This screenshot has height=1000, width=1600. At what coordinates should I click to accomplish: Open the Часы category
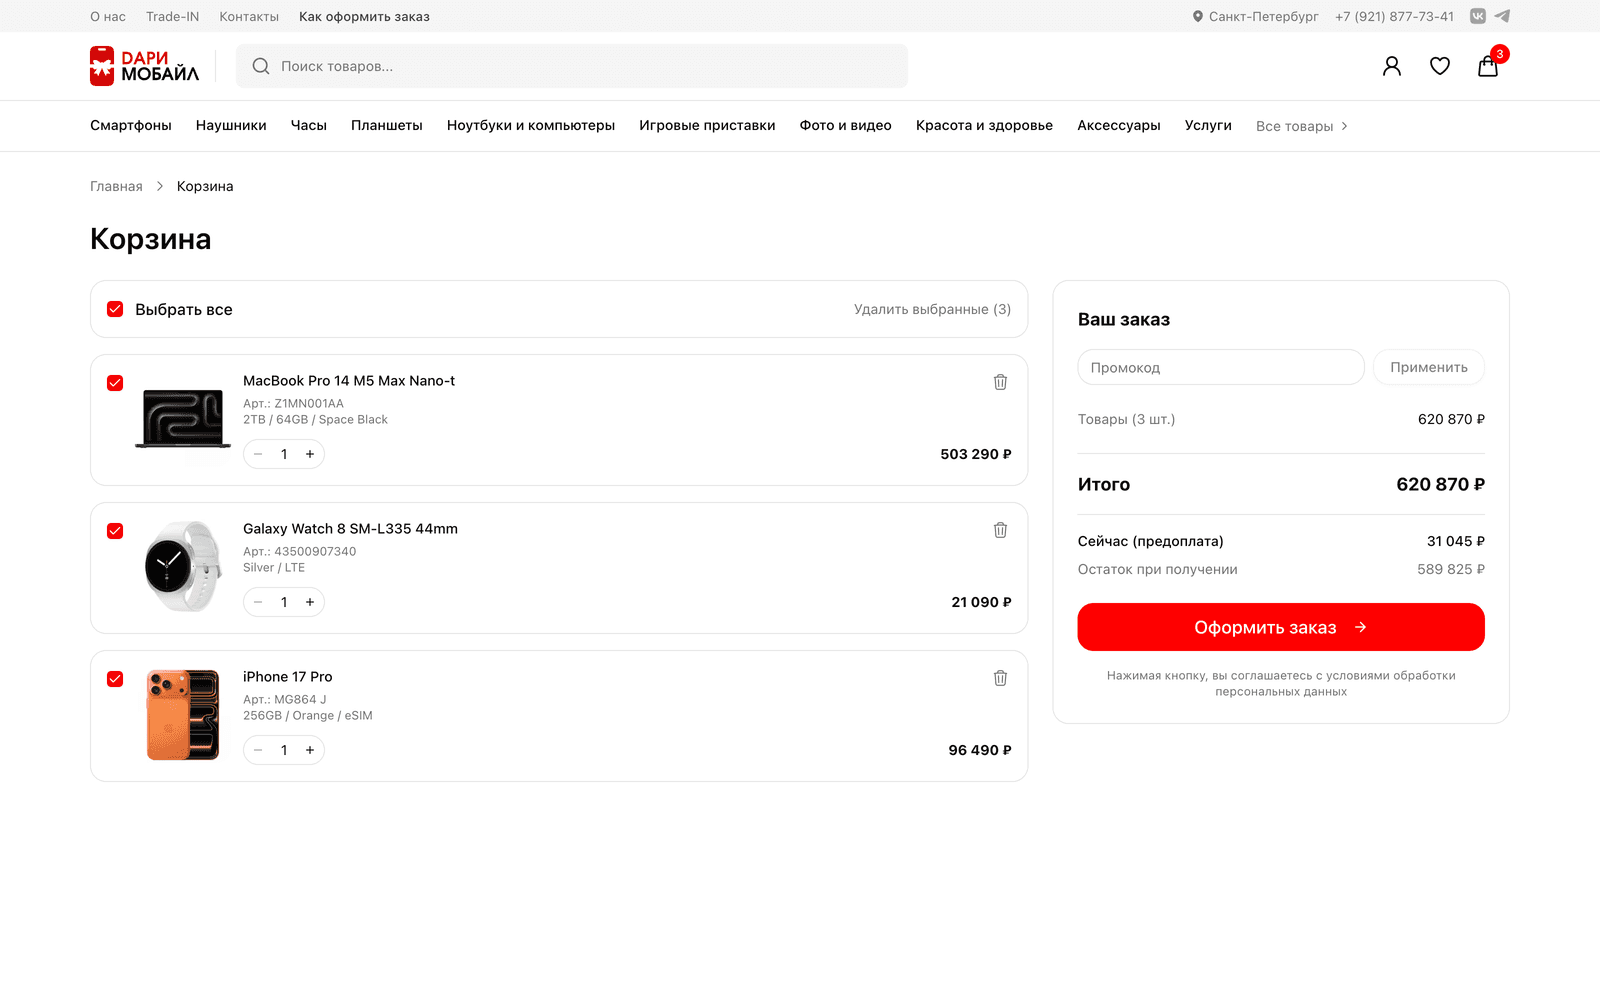309,125
